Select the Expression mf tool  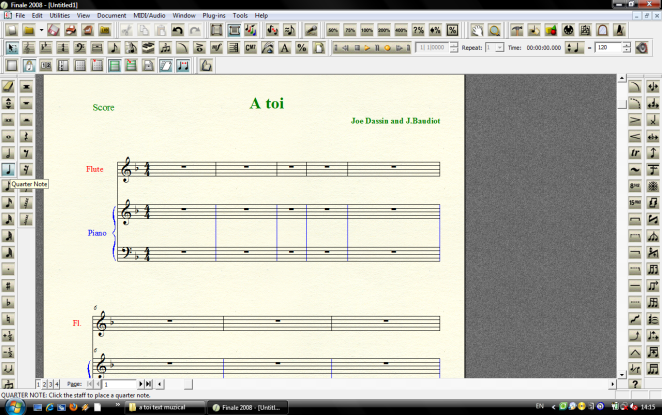[x=216, y=48]
